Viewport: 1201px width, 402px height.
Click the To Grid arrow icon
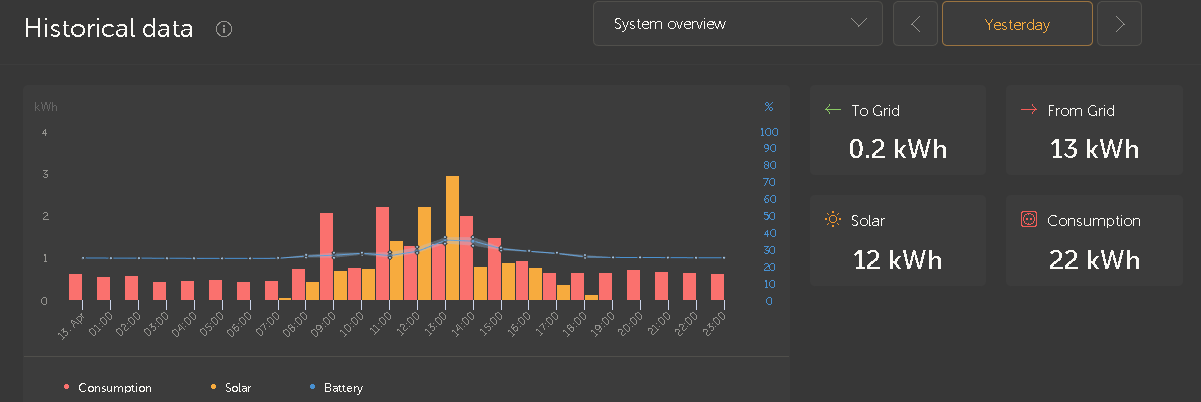[833, 111]
